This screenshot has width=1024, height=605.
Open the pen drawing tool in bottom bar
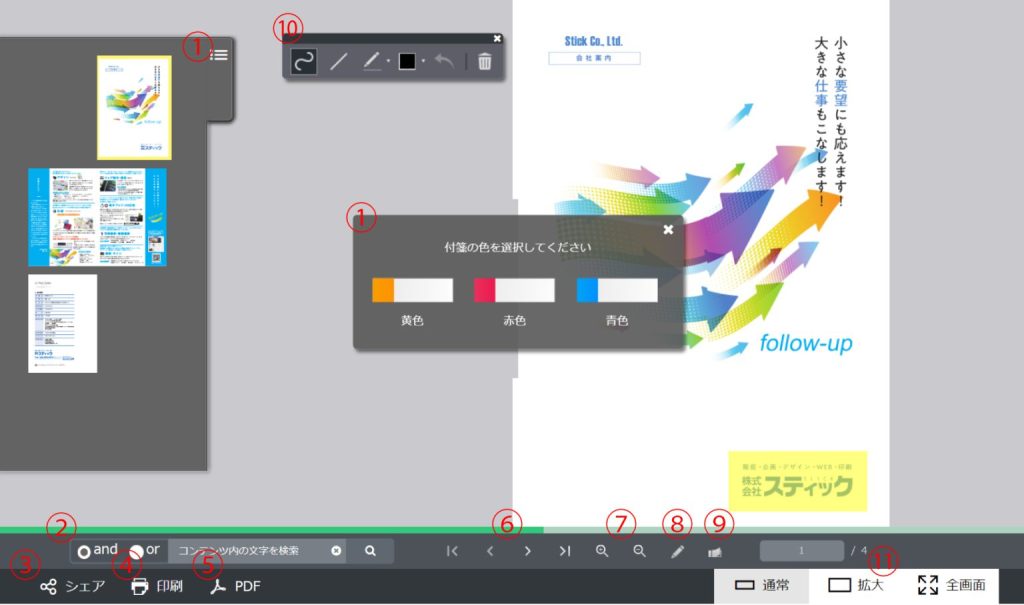[x=677, y=551]
